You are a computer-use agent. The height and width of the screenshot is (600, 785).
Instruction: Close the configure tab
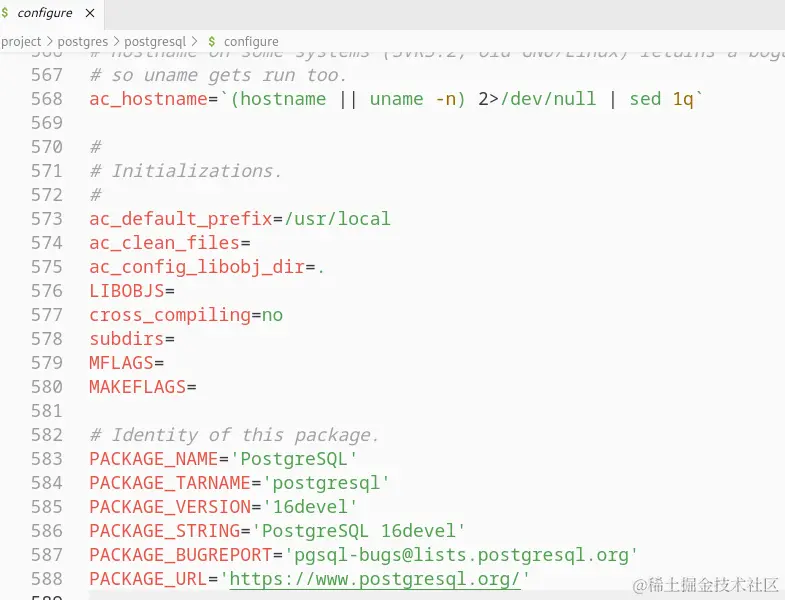(90, 13)
